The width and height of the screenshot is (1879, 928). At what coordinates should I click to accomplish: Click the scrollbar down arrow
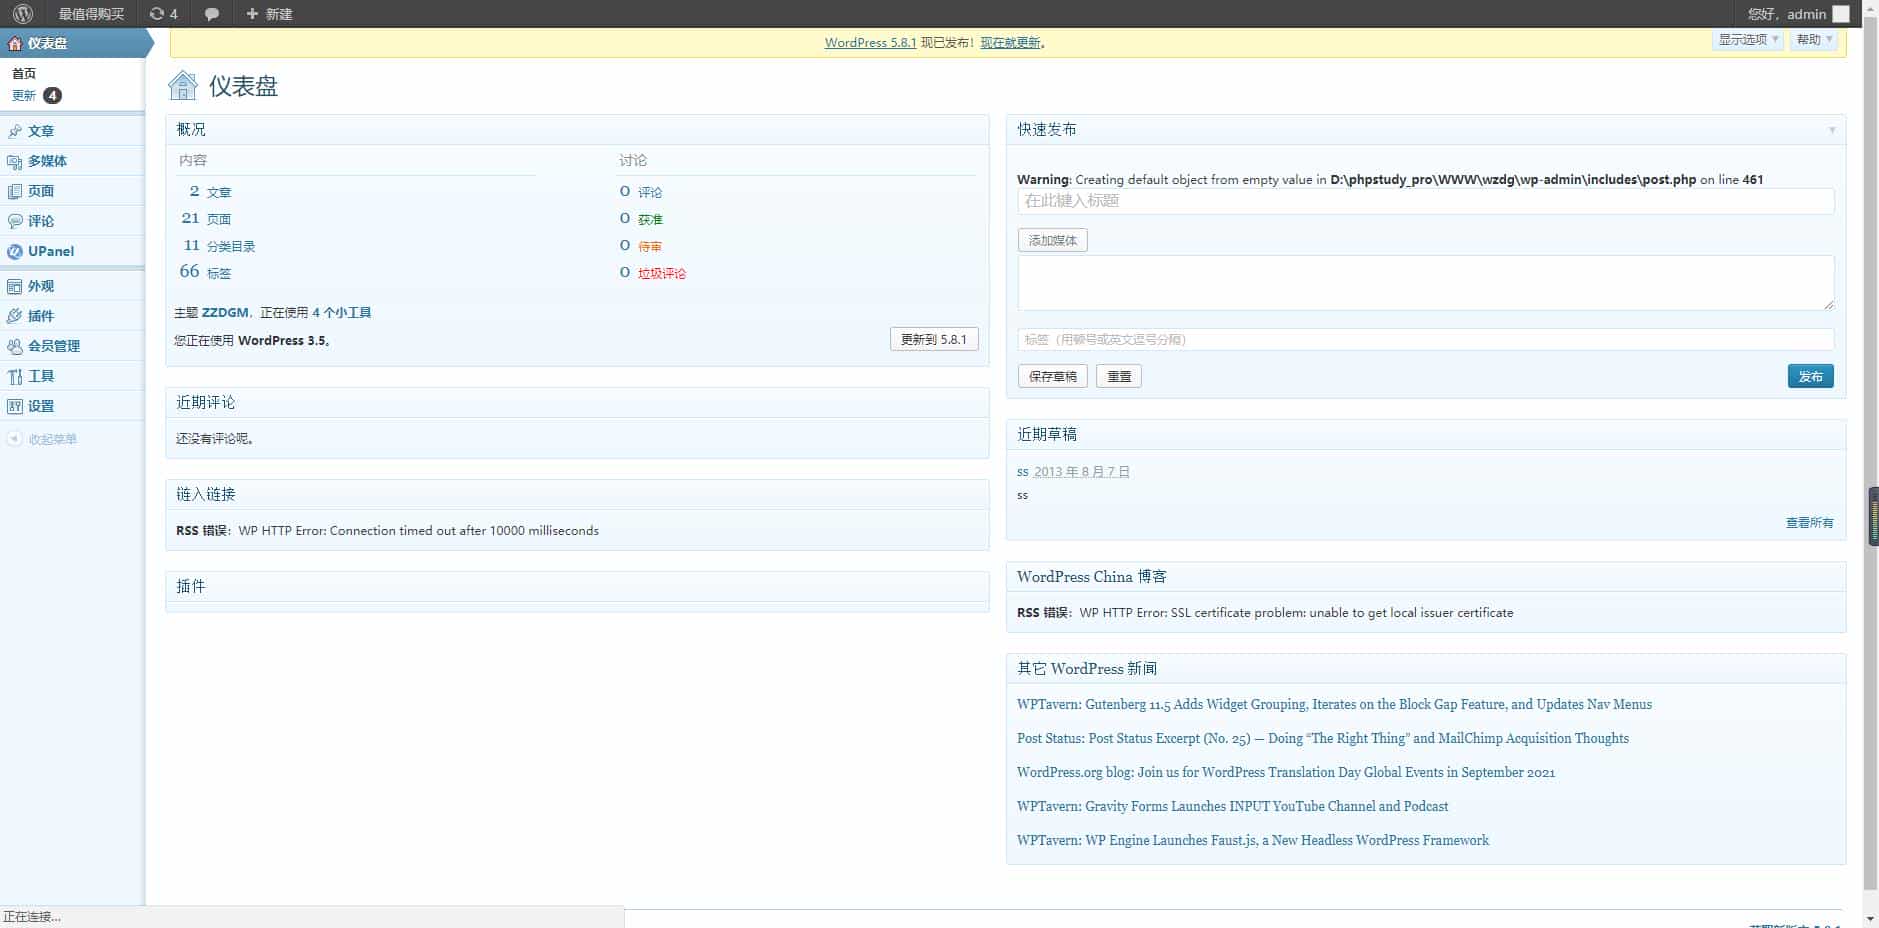1870,918
